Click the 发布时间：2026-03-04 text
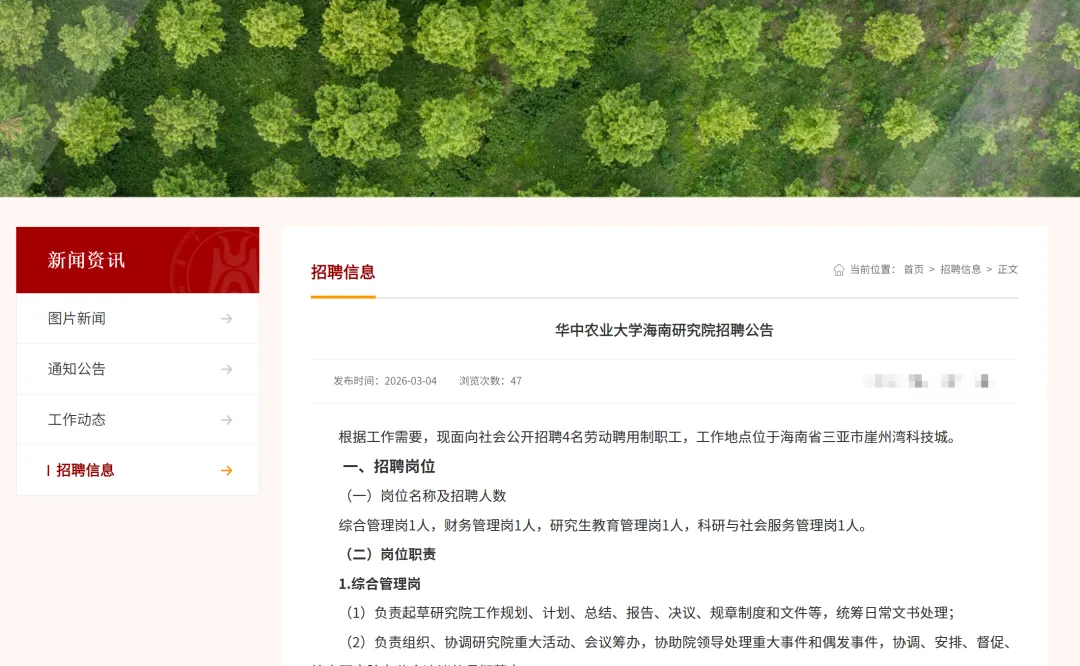This screenshot has width=1080, height=666. pos(385,381)
